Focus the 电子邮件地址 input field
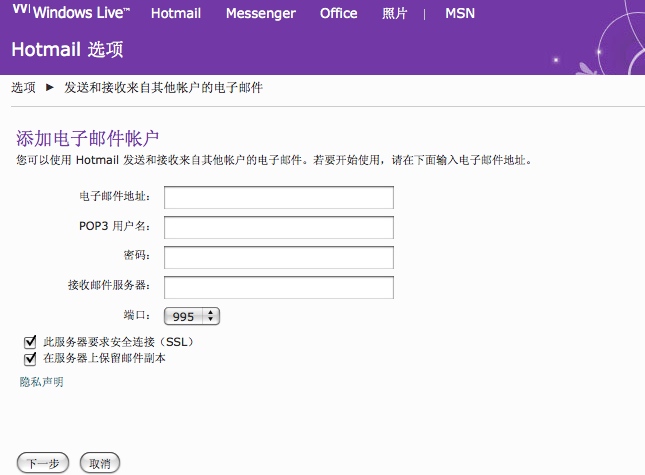The width and height of the screenshot is (645, 475). (279, 197)
